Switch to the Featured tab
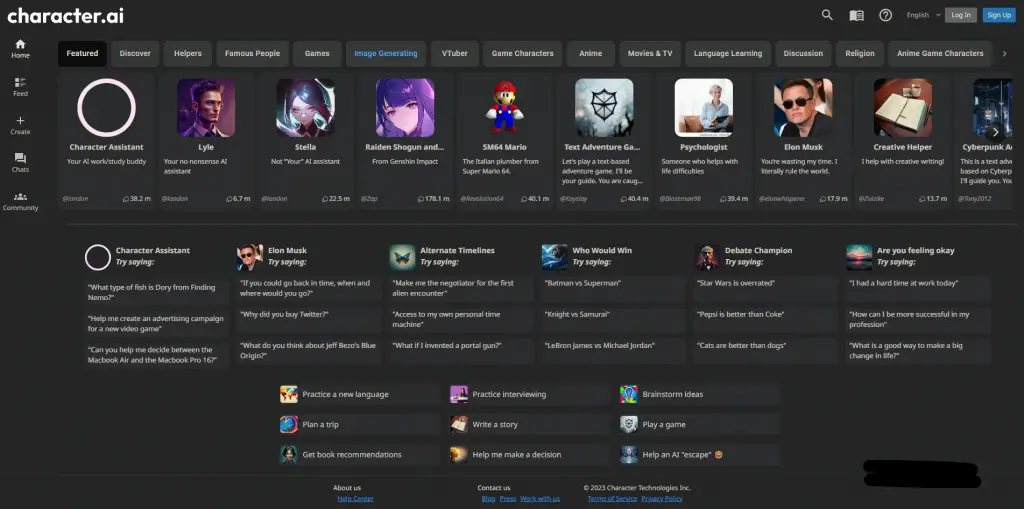This screenshot has height=509, width=1024. (x=82, y=54)
